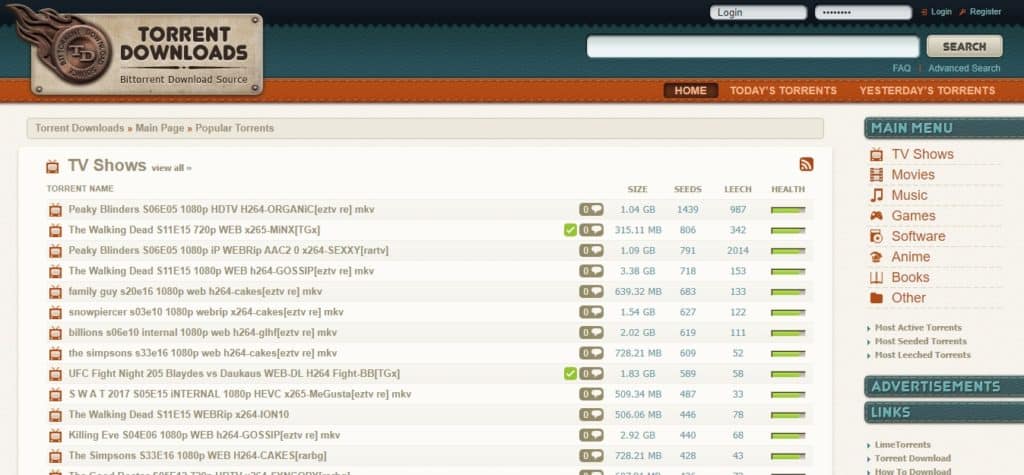Click health bar of Peaky Blinders ORGANiC
Image resolution: width=1024 pixels, height=475 pixels.
click(x=788, y=210)
